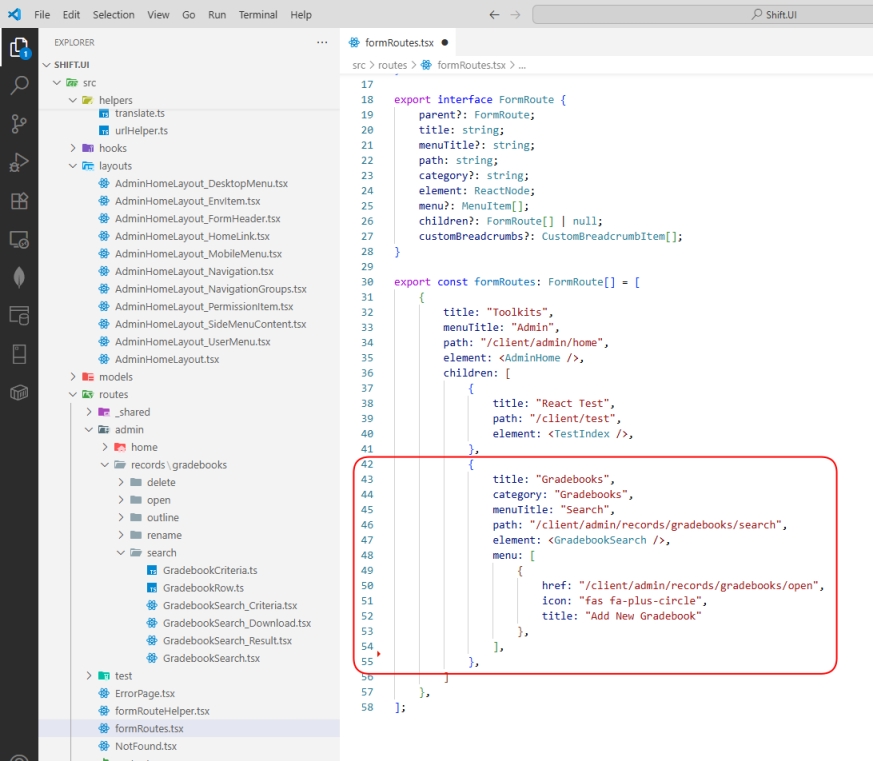Open Explorer views and more actions menu

click(x=322, y=42)
